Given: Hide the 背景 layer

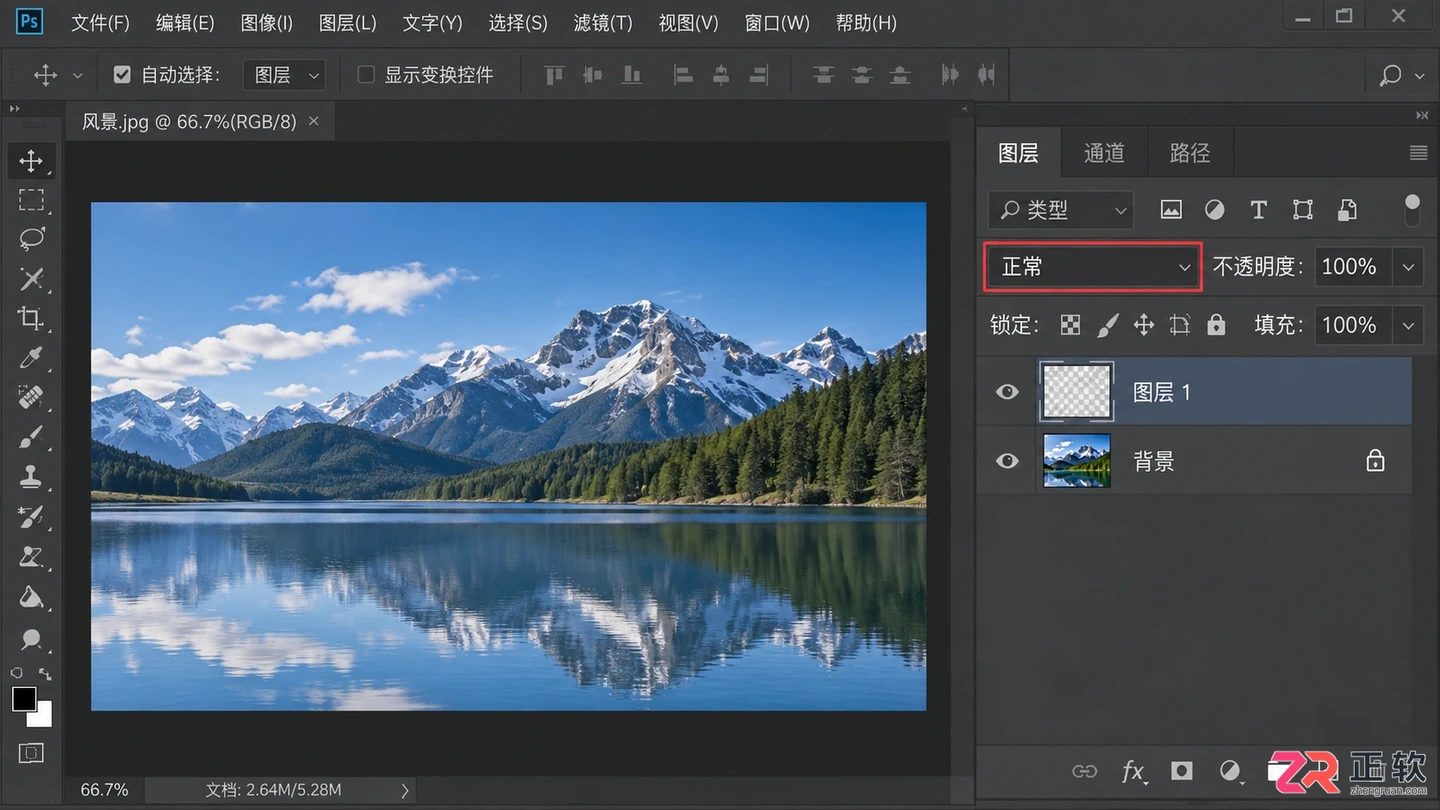Looking at the screenshot, I should click(x=1007, y=461).
